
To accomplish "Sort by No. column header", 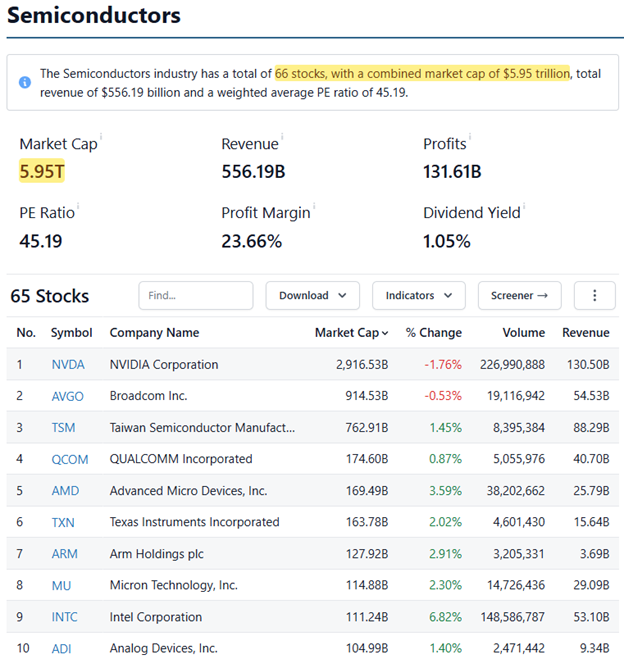I will (26, 333).
